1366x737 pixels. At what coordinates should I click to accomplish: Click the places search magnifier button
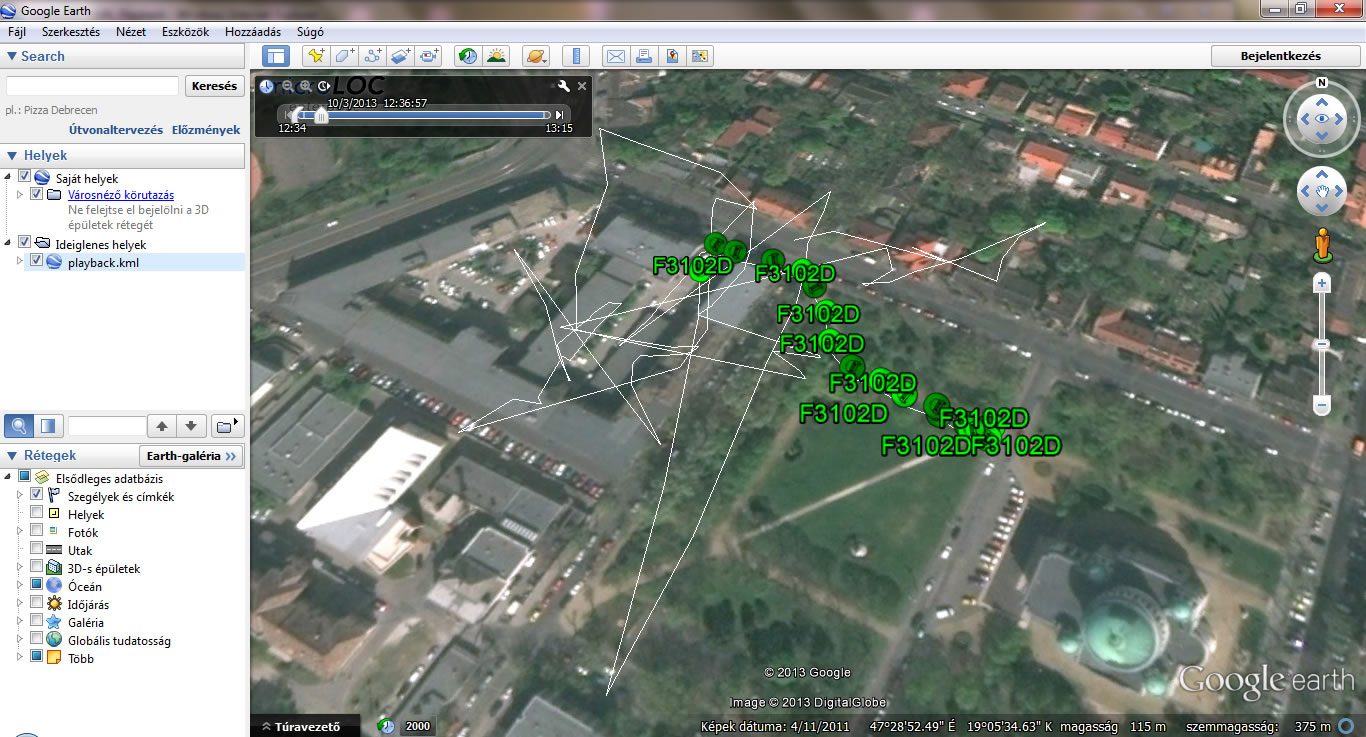(x=19, y=426)
